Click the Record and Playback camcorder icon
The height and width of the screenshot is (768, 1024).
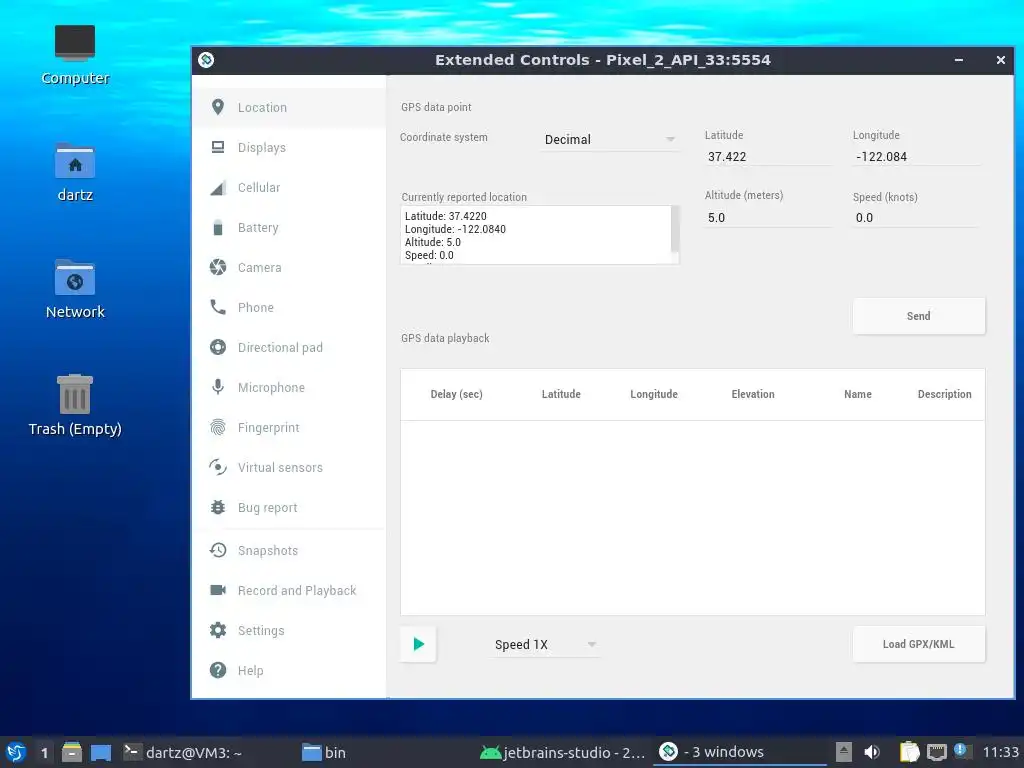pyautogui.click(x=218, y=590)
